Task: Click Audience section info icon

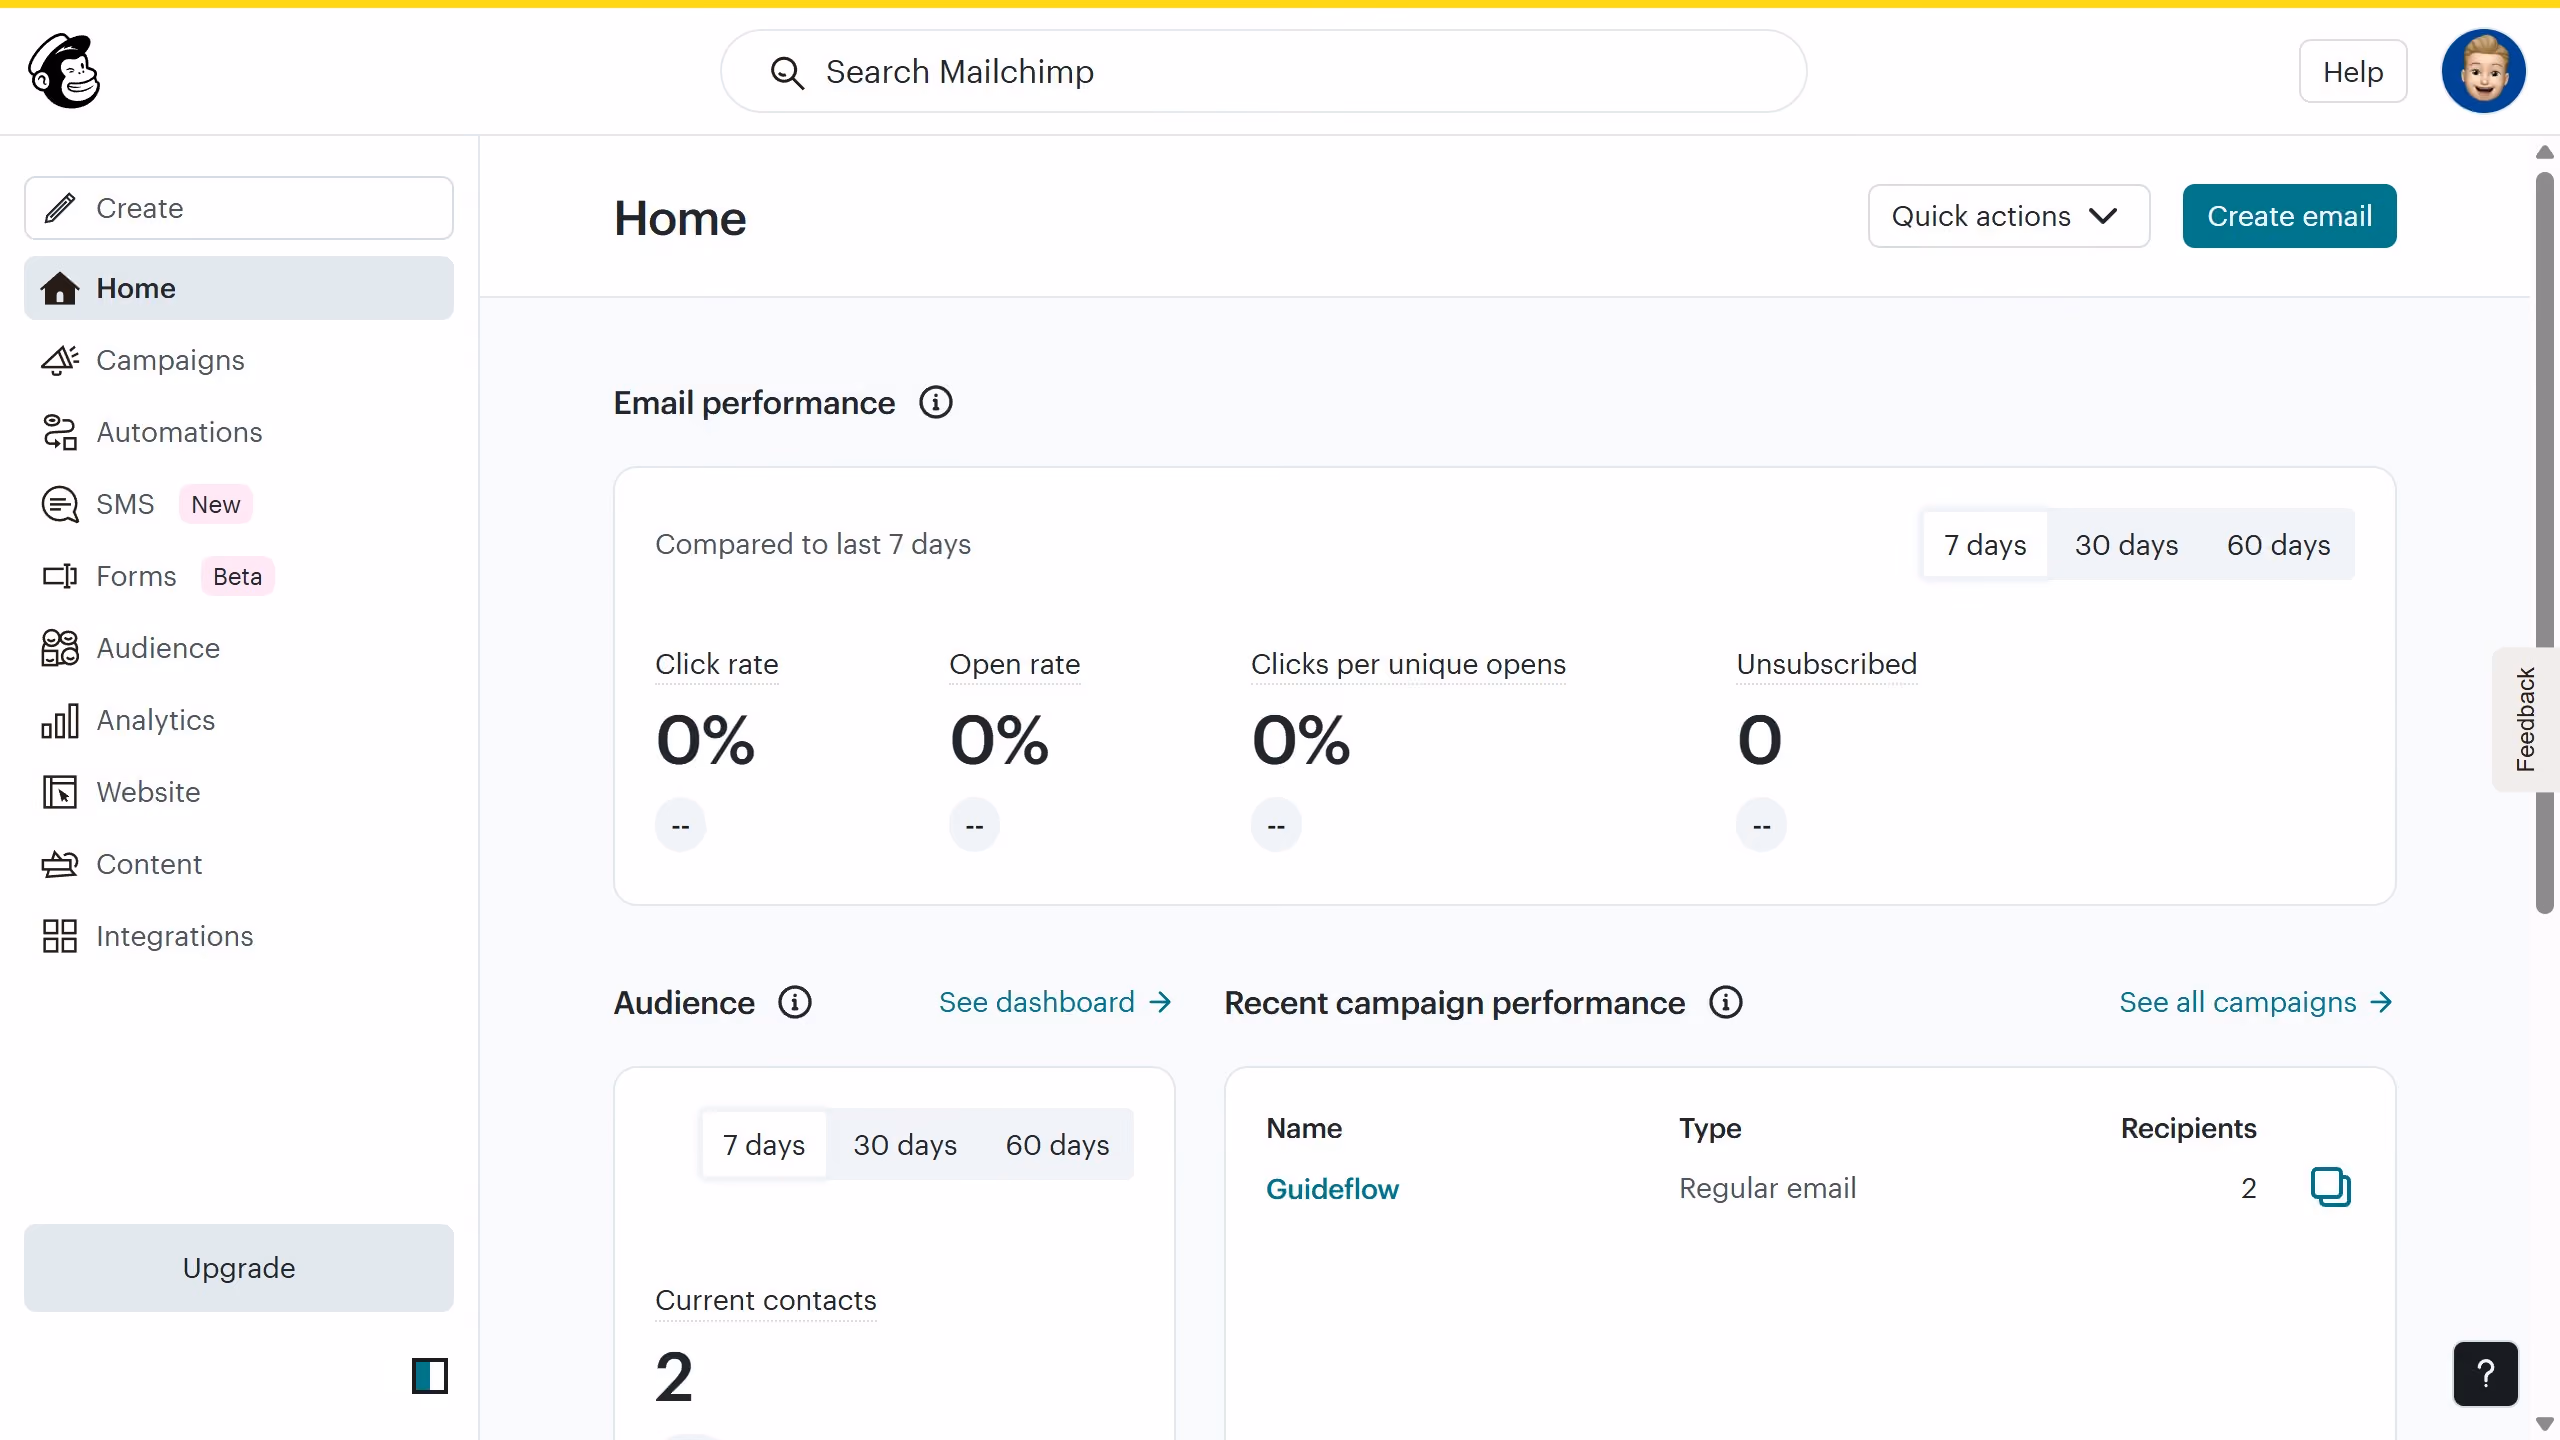Action: pos(795,1002)
